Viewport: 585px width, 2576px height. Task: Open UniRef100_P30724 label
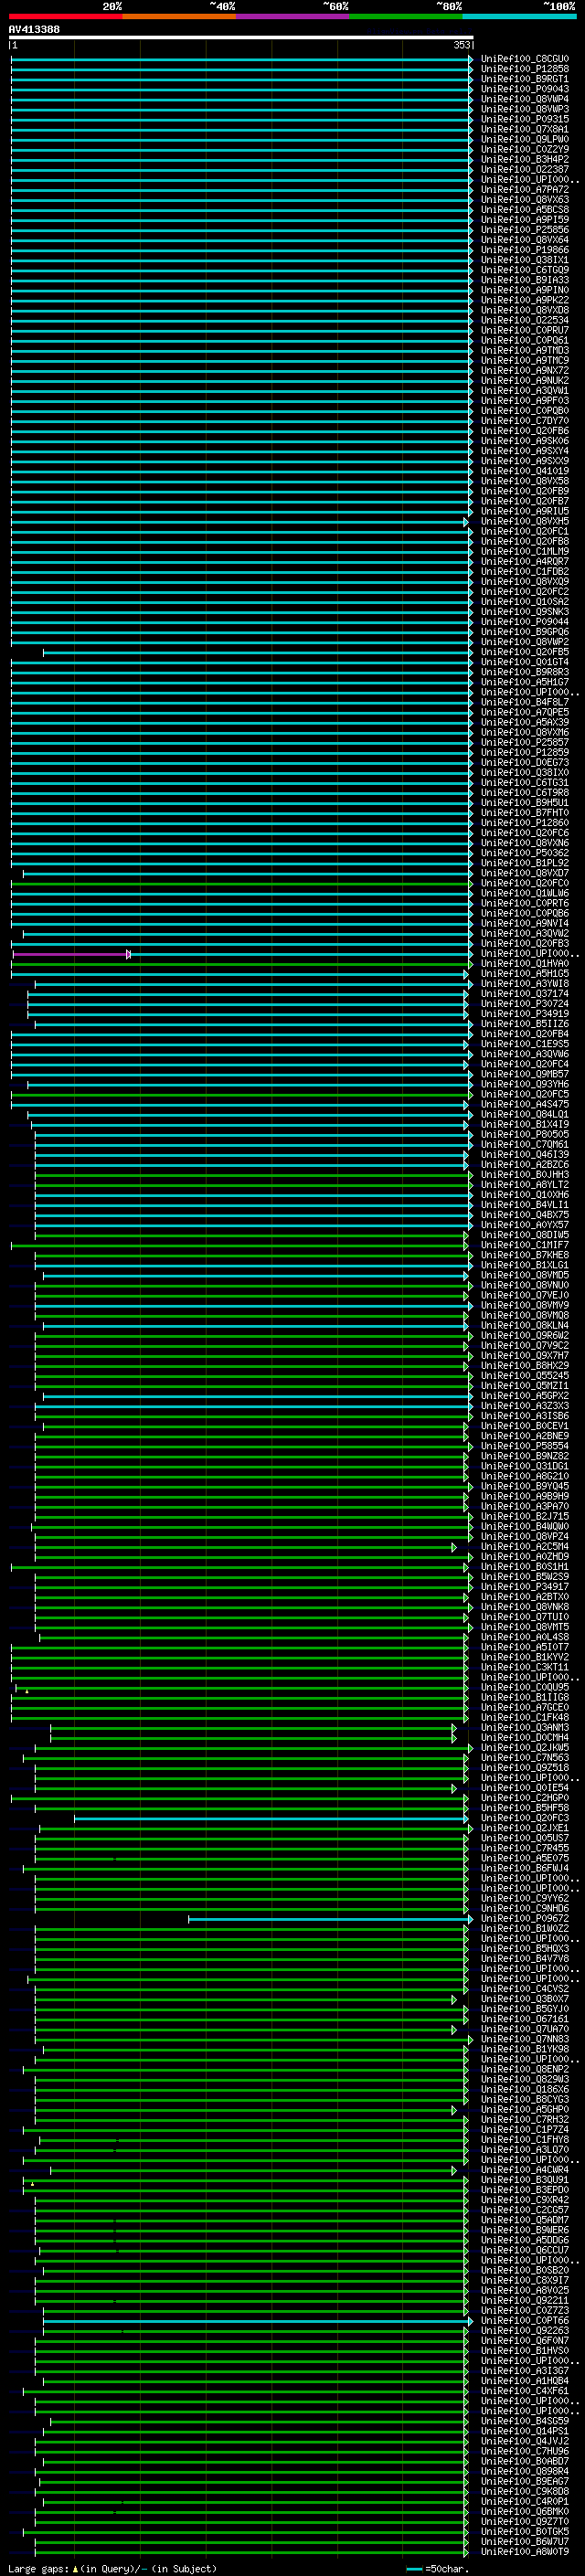[524, 1004]
